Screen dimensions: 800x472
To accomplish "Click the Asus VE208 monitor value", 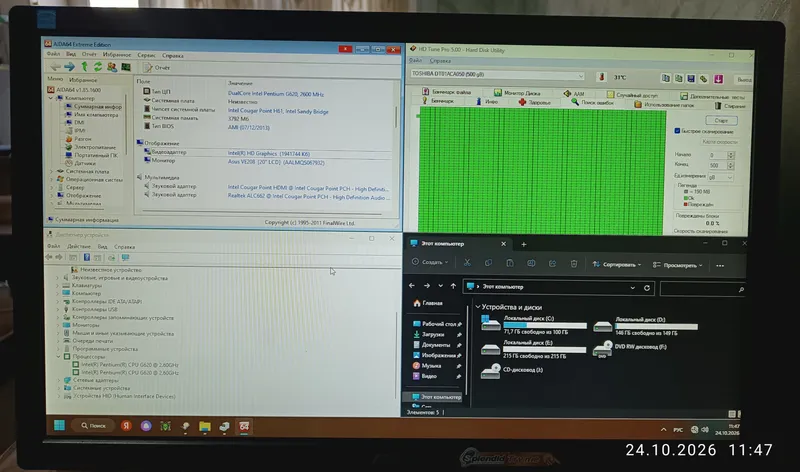I will point(276,163).
